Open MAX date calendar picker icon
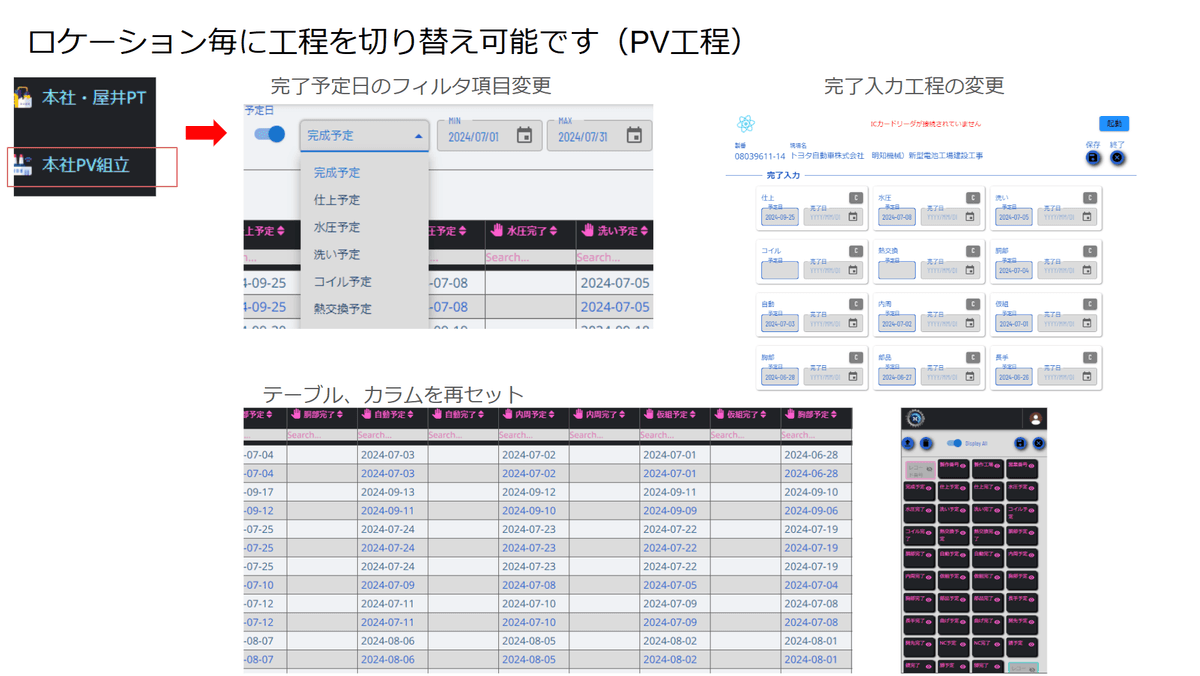This screenshot has height=676, width=1200. coord(634,136)
